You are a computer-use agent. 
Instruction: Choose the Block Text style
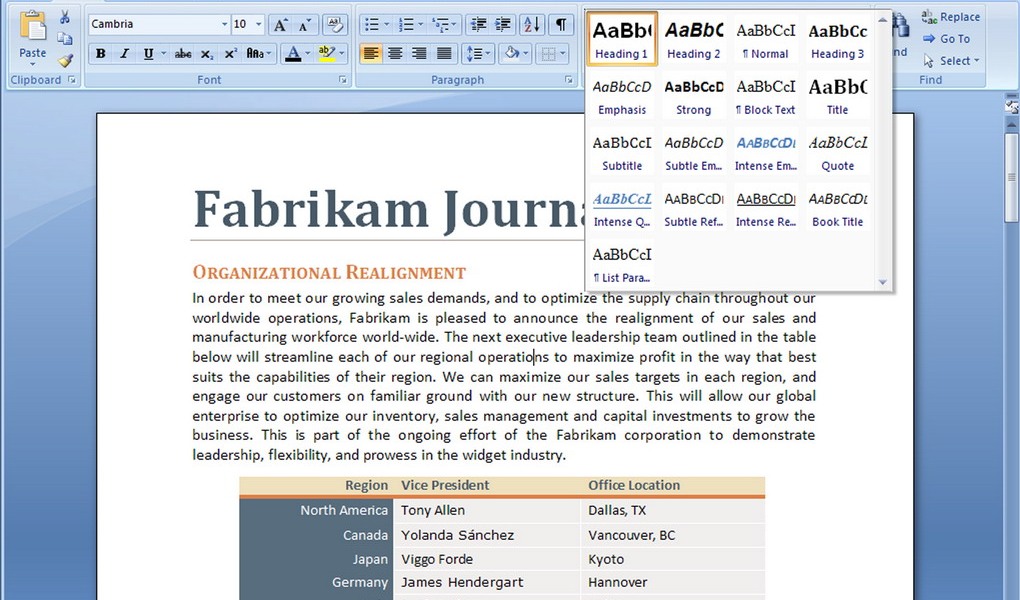[766, 96]
